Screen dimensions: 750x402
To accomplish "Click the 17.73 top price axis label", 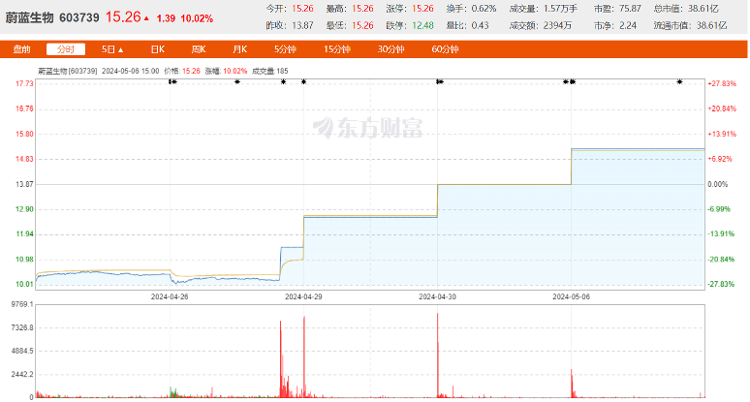I will pos(24,84).
